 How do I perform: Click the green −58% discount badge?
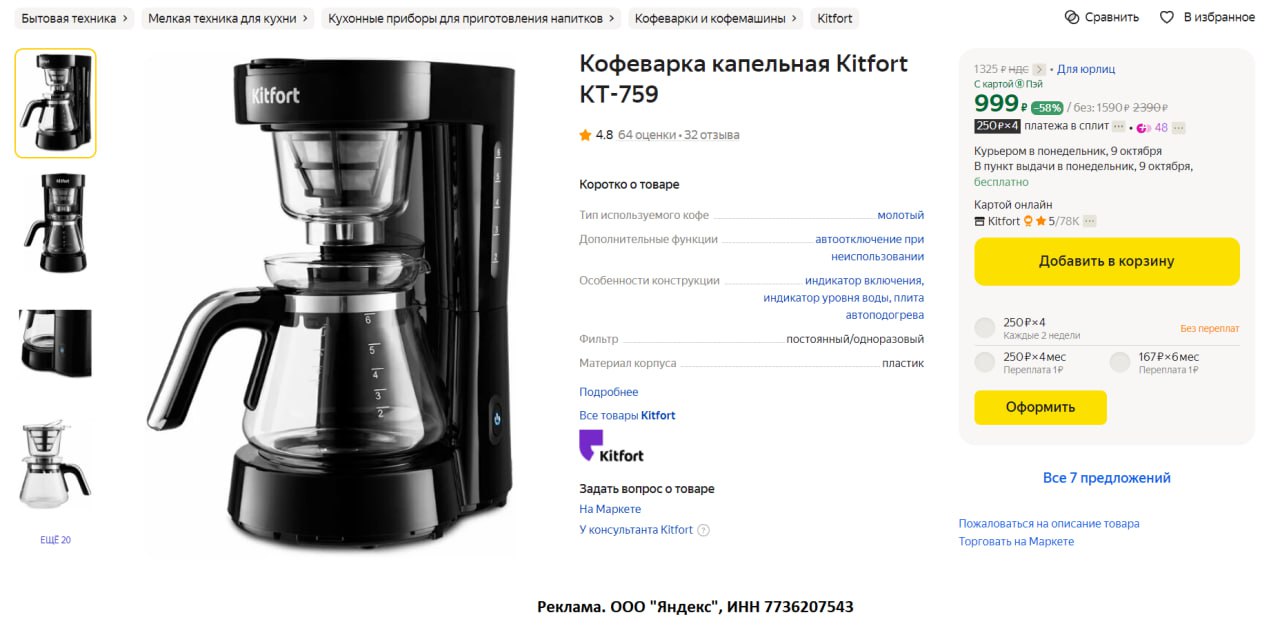[1047, 107]
